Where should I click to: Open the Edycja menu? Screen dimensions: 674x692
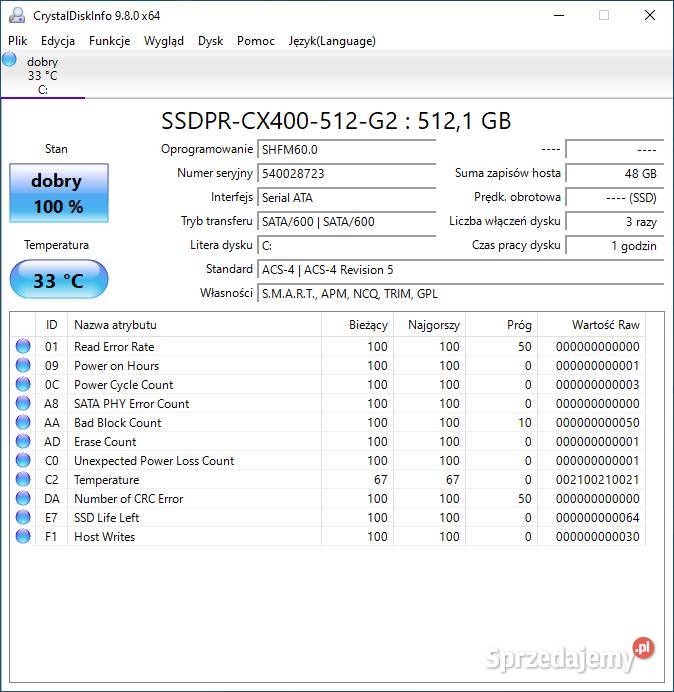[x=58, y=41]
